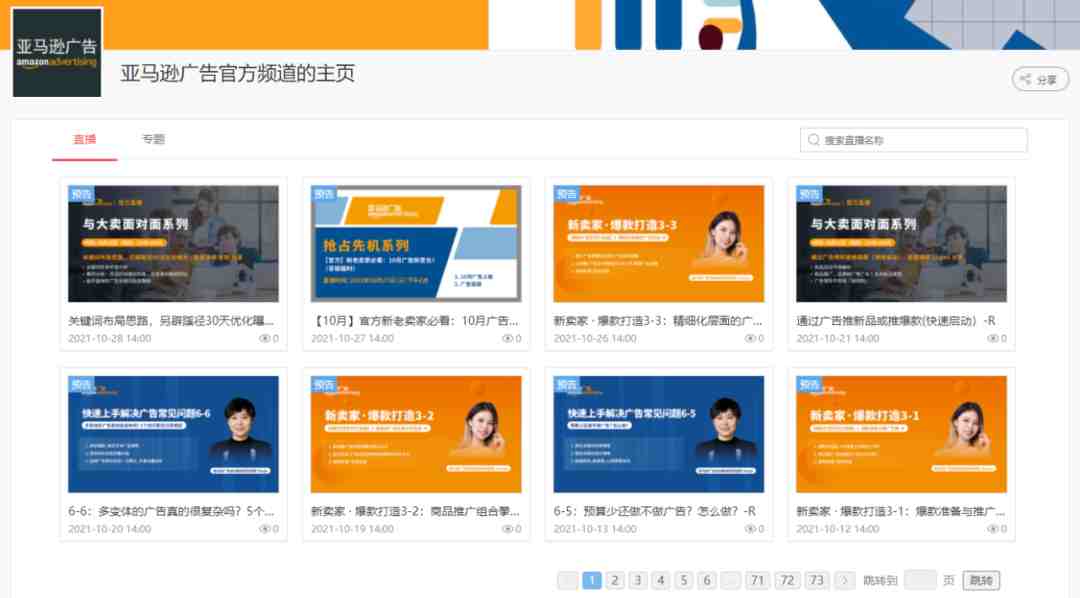The width and height of the screenshot is (1080, 598).
Task: Click the live-stream name search field
Action: pyautogui.click(x=913, y=140)
